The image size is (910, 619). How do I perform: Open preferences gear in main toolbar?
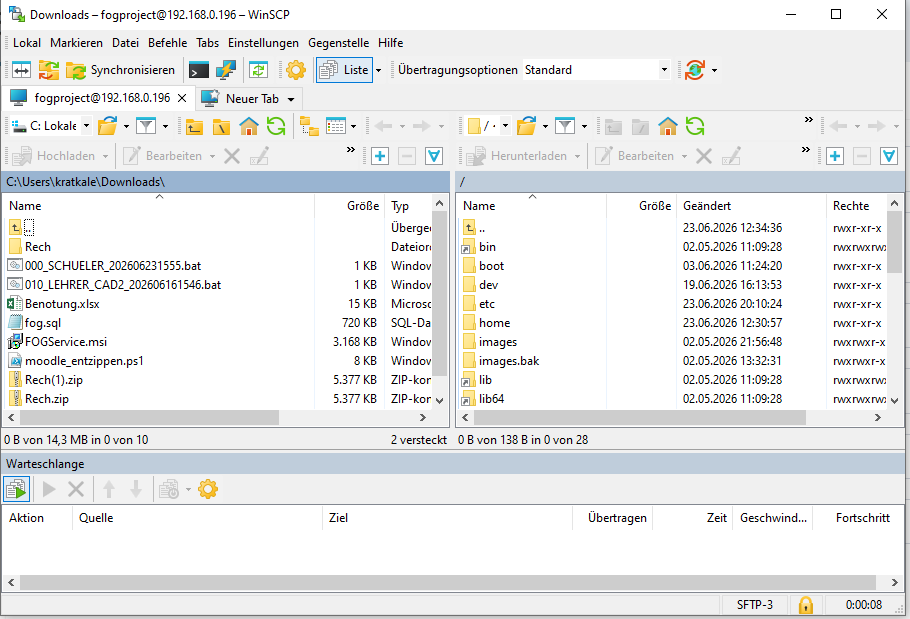point(296,70)
